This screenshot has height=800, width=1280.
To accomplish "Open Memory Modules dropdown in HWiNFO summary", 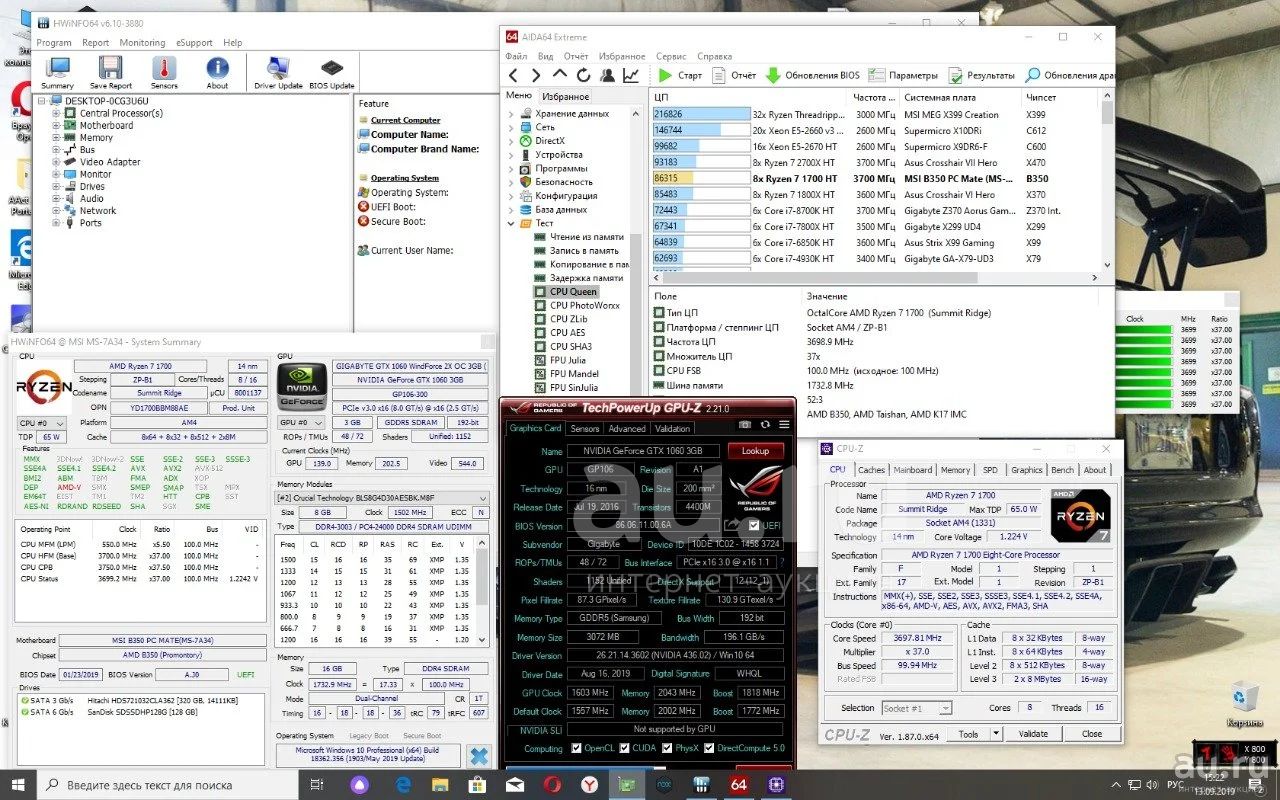I will tap(383, 498).
